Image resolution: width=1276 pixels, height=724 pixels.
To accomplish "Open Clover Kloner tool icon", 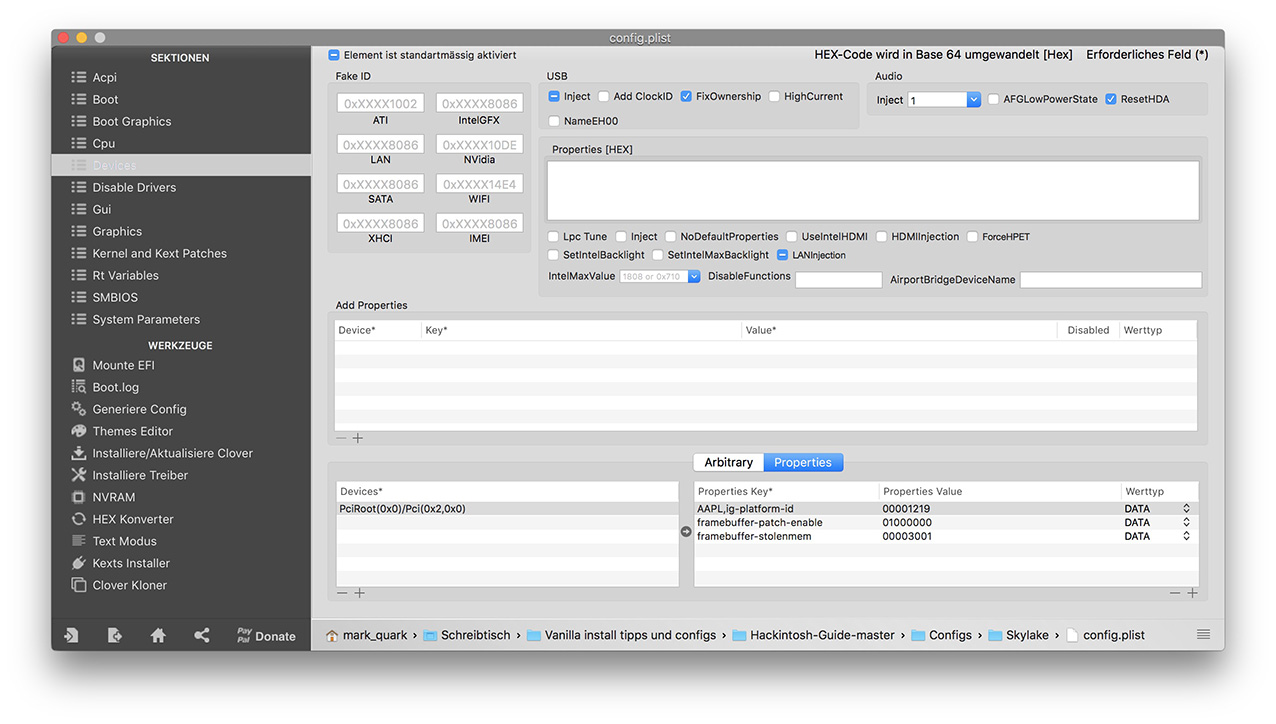I will (x=79, y=585).
